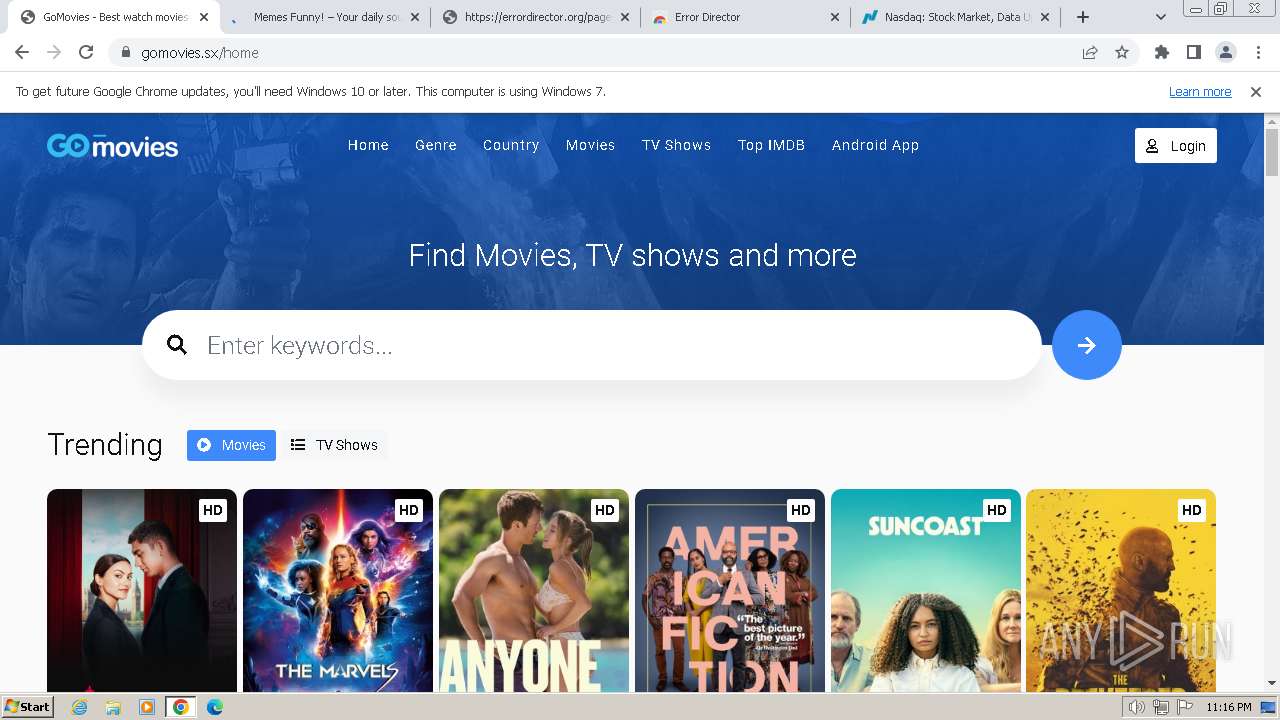The image size is (1280, 720).
Task: Click the padlock site info icon
Action: [126, 53]
